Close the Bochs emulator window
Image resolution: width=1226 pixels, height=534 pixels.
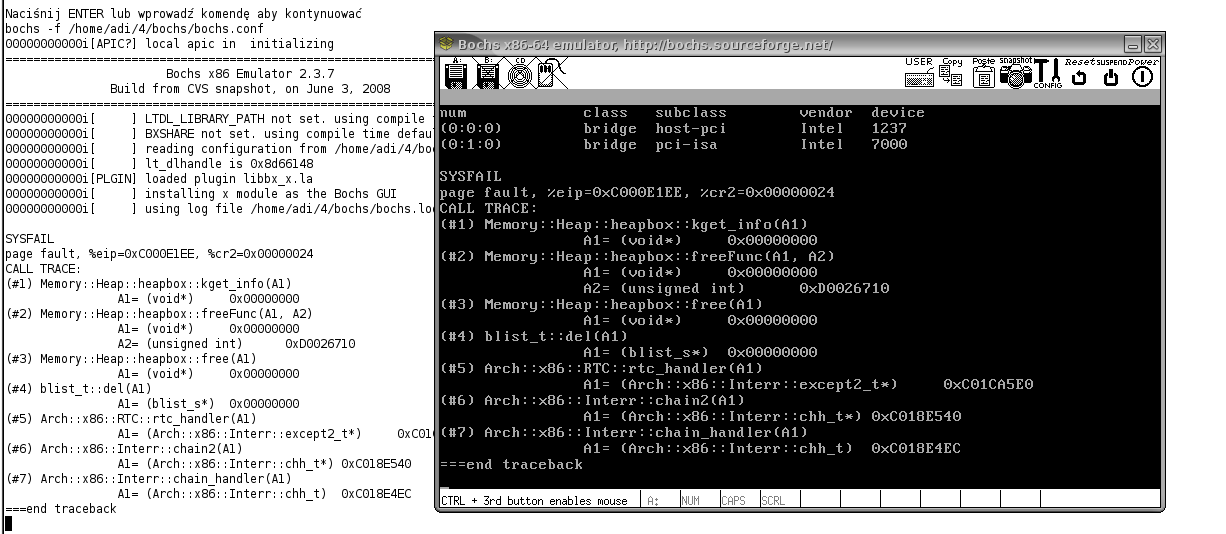(1153, 45)
